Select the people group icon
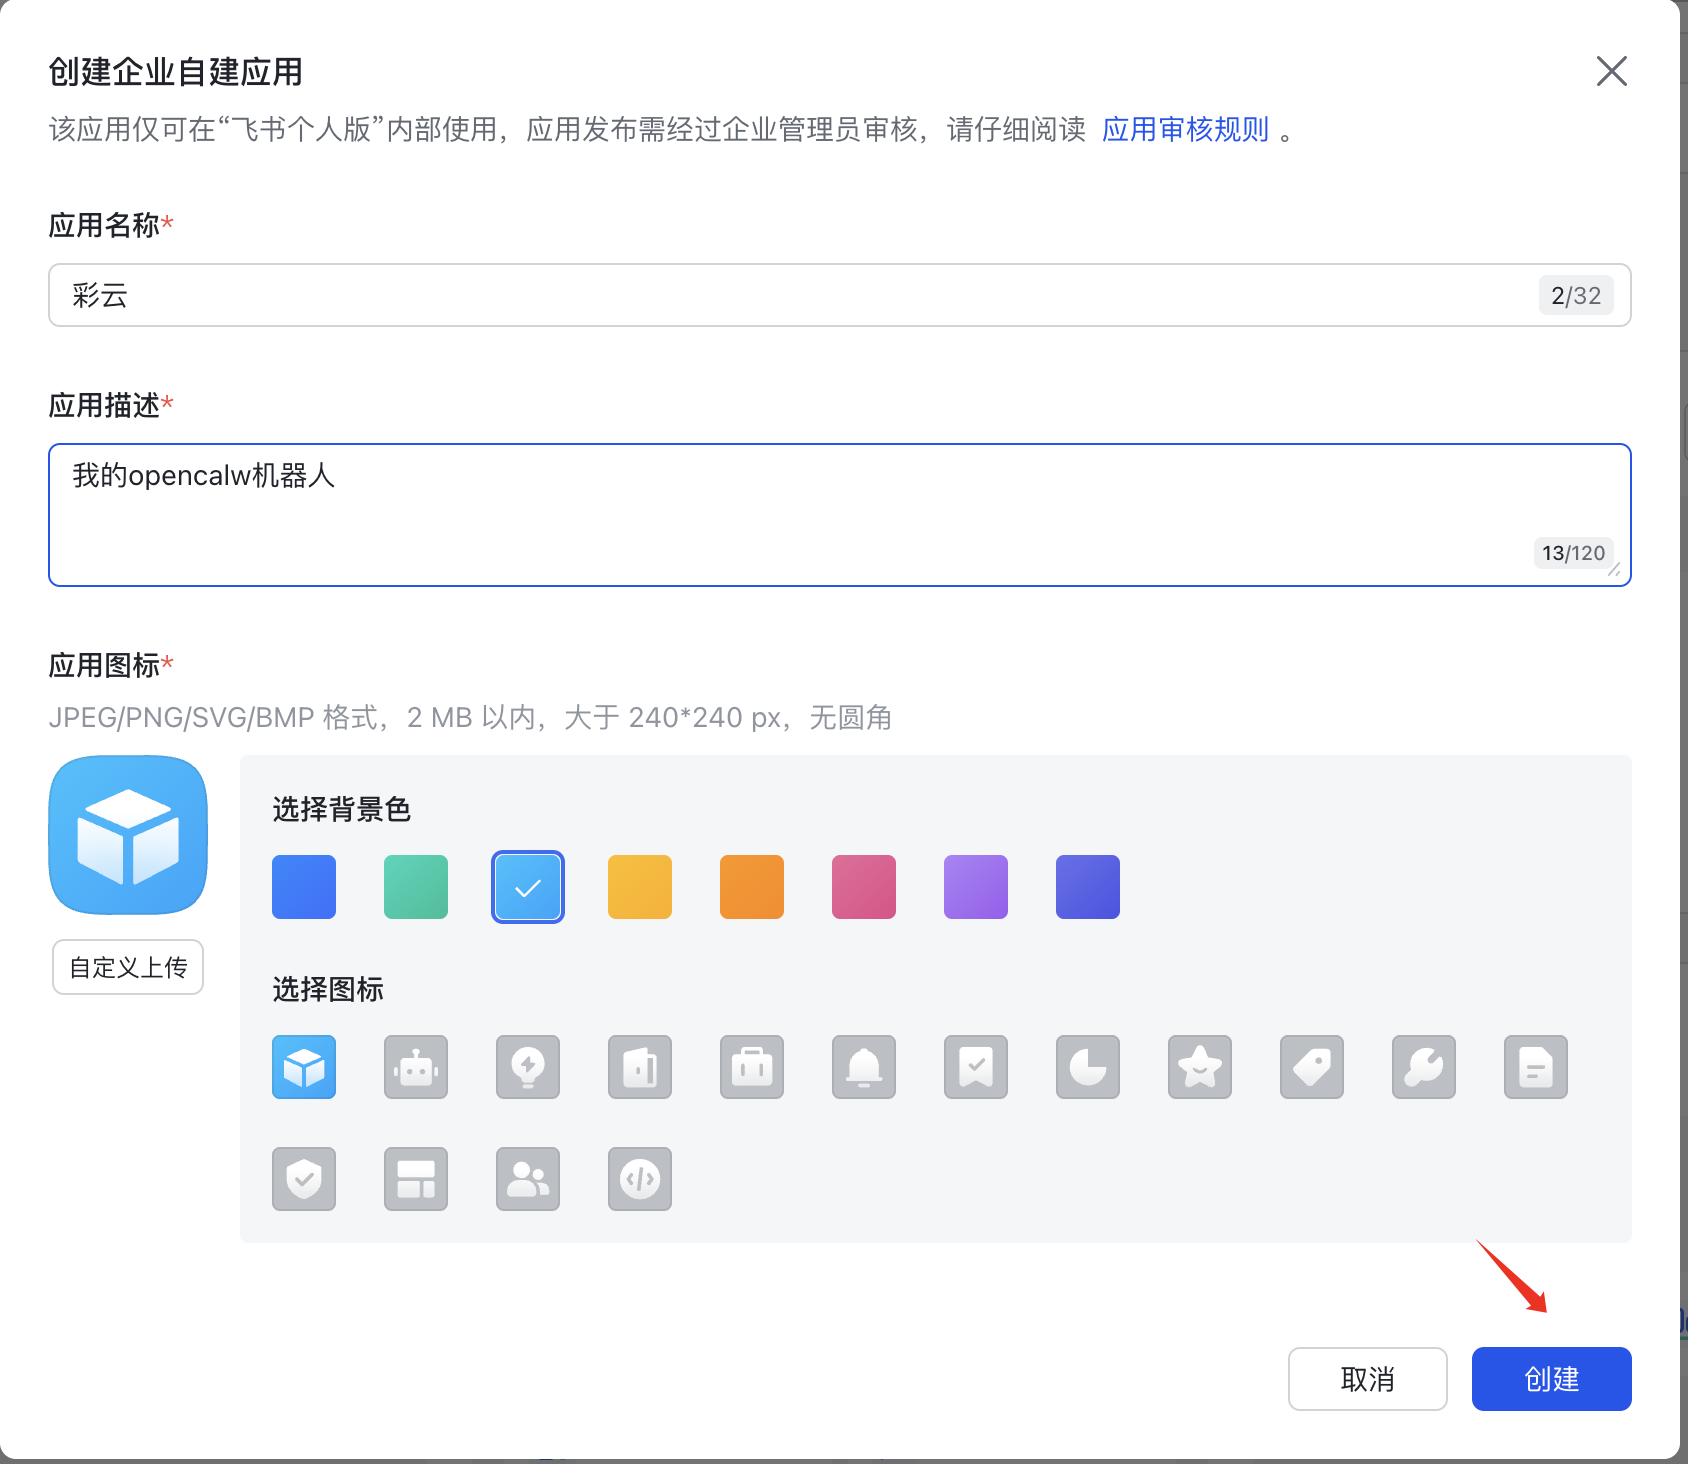Screen dimensions: 1688x1464 (x=527, y=1179)
